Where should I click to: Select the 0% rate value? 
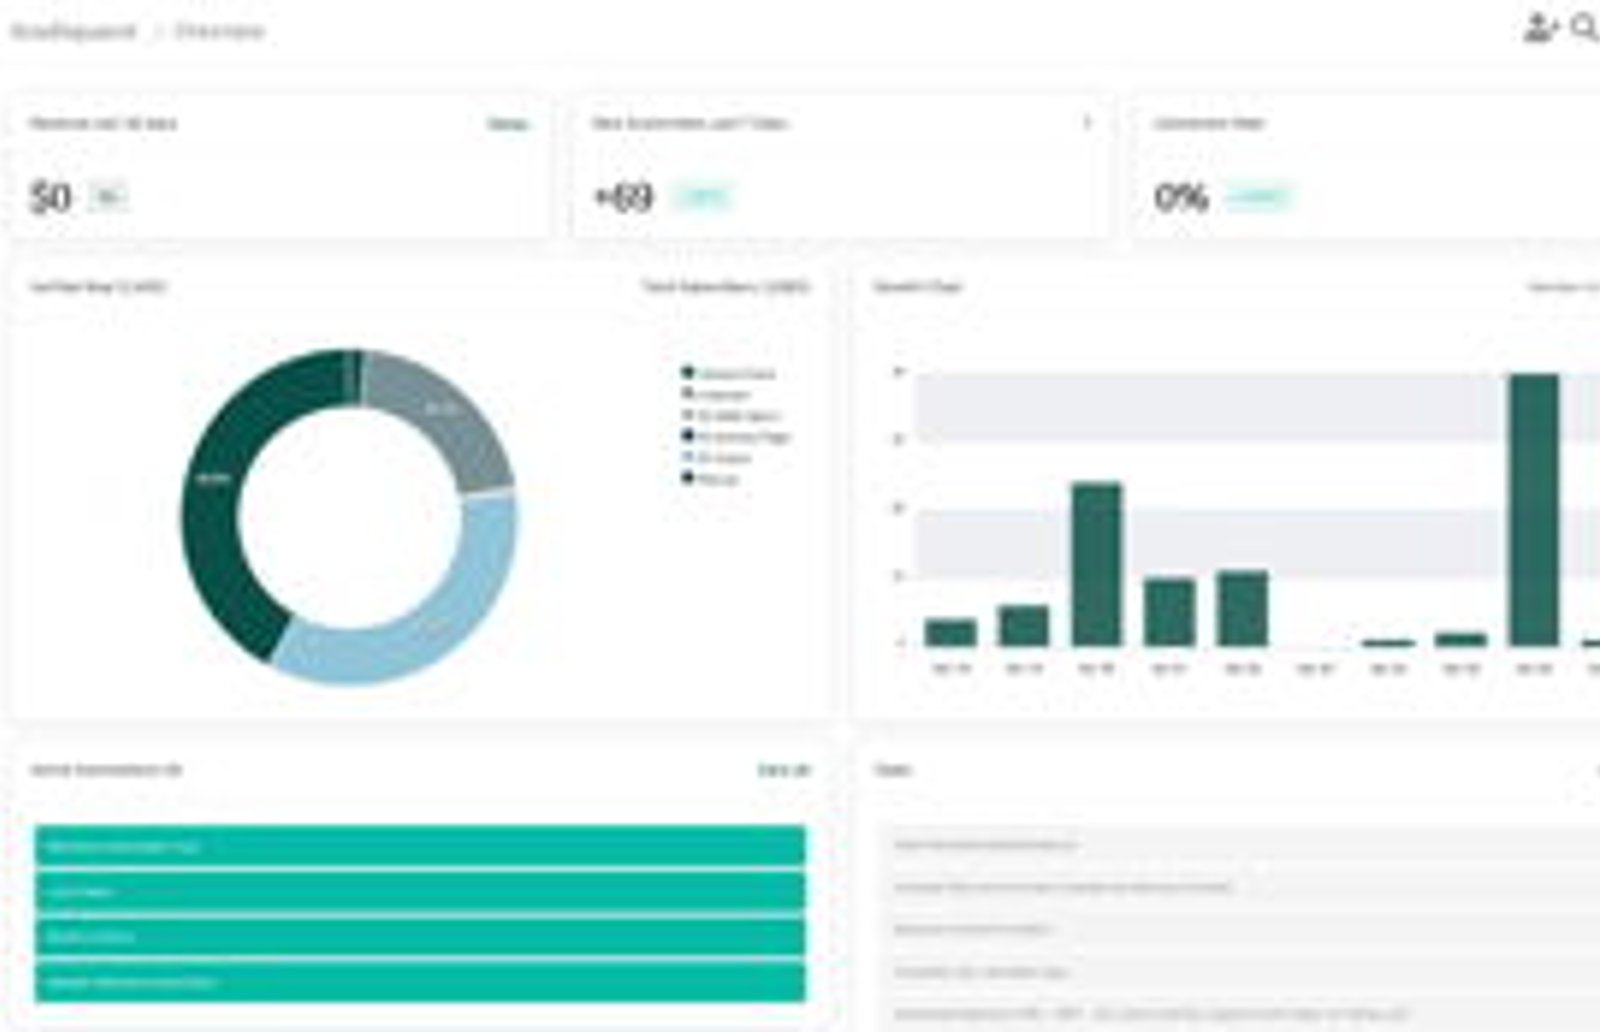(x=1181, y=197)
